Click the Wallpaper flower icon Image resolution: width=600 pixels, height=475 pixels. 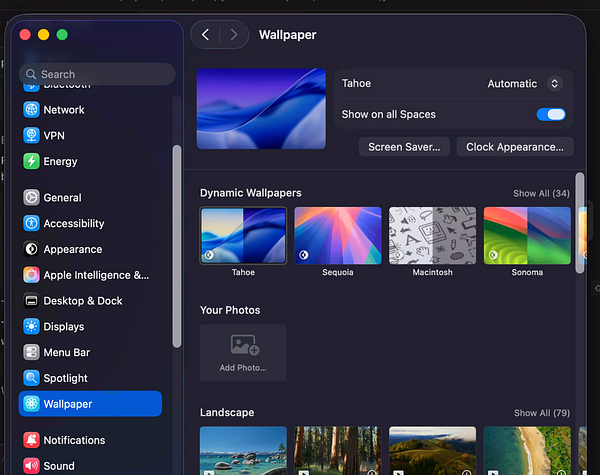(31, 404)
